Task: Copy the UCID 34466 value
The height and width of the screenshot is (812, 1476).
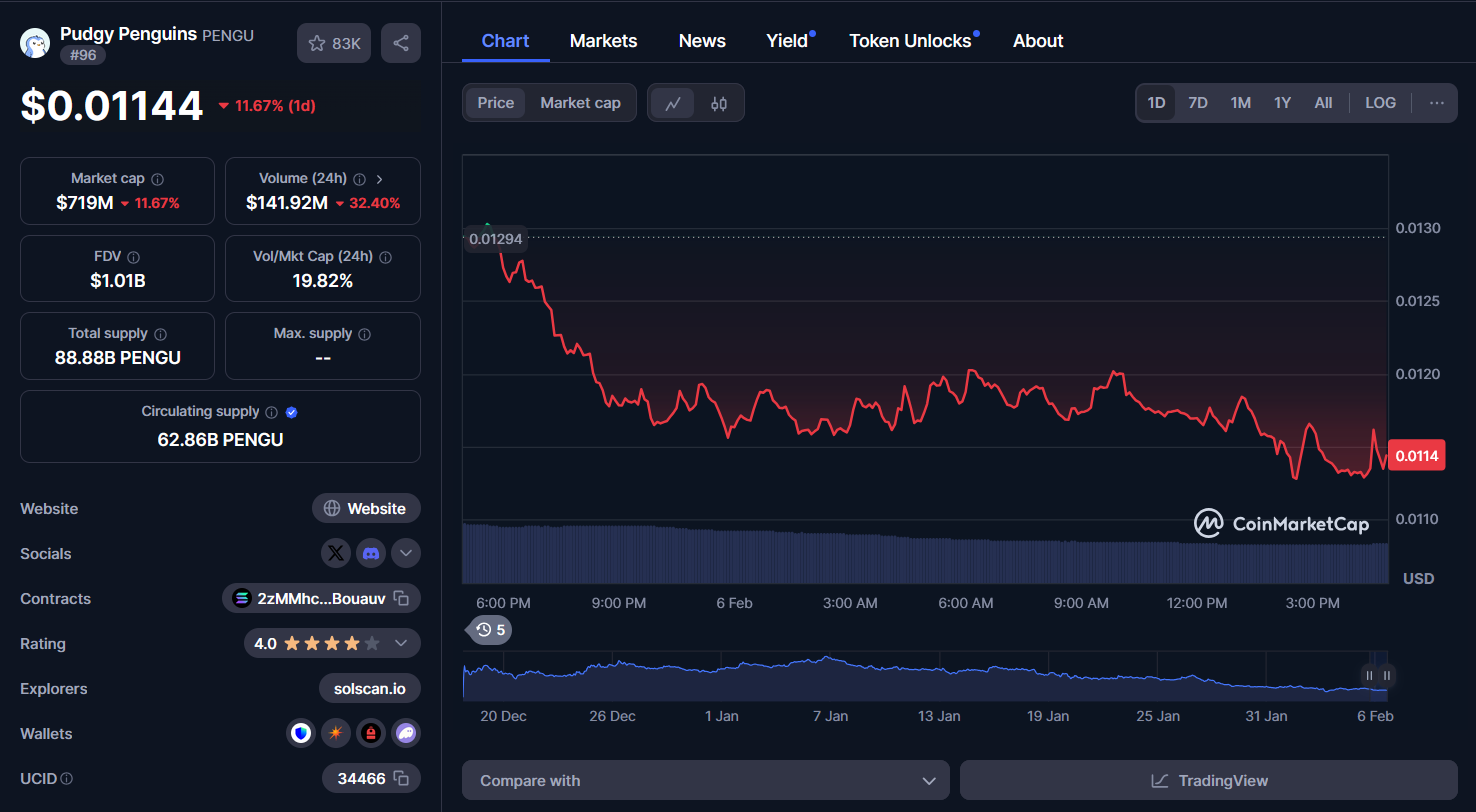Action: coord(399,778)
